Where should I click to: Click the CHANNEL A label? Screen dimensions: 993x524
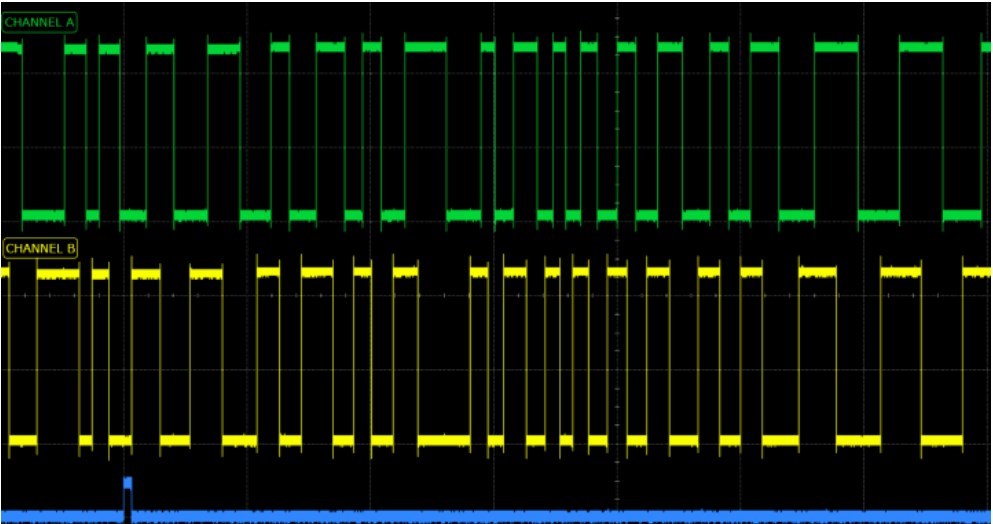tap(40, 24)
